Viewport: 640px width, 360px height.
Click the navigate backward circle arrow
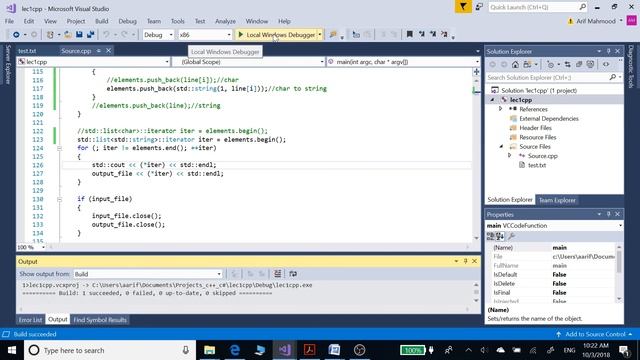coord(16,35)
